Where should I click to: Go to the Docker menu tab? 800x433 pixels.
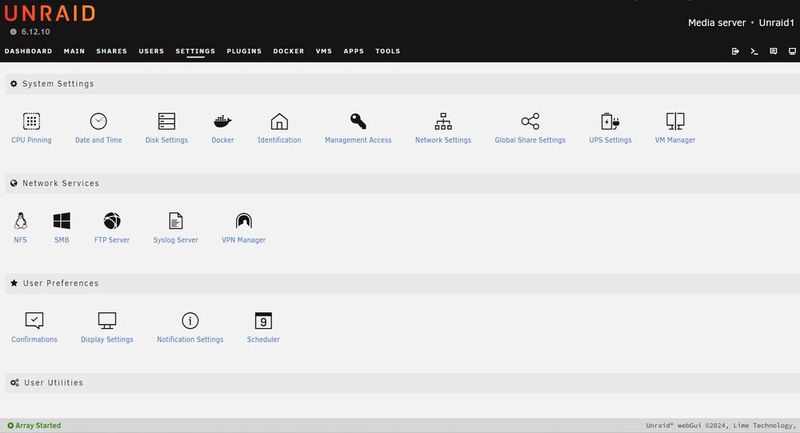tap(289, 50)
